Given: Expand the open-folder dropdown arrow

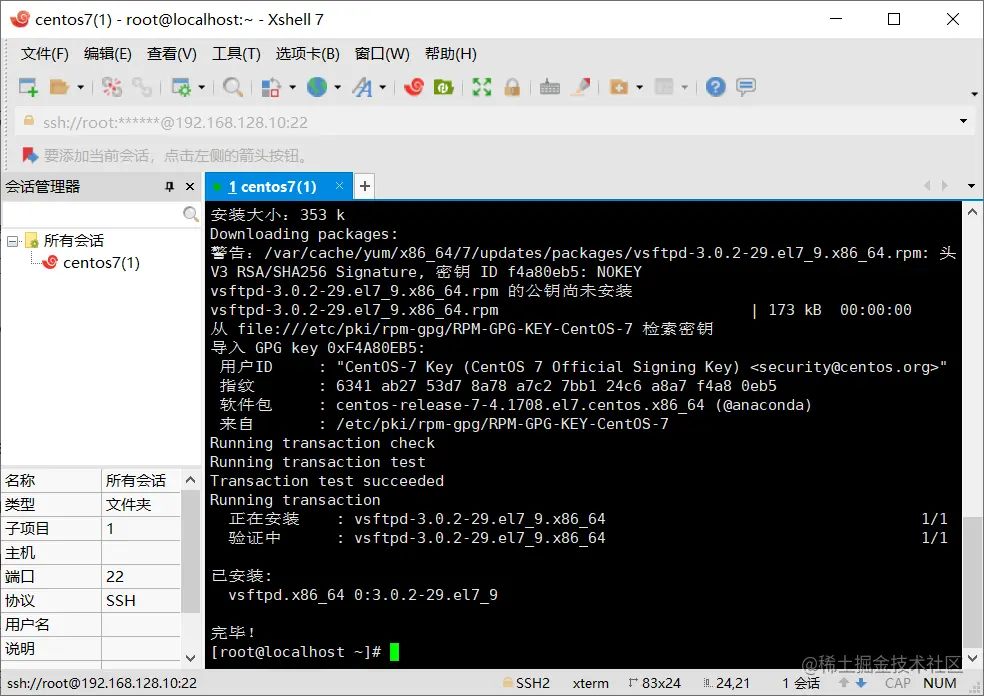Looking at the screenshot, I should [x=80, y=87].
